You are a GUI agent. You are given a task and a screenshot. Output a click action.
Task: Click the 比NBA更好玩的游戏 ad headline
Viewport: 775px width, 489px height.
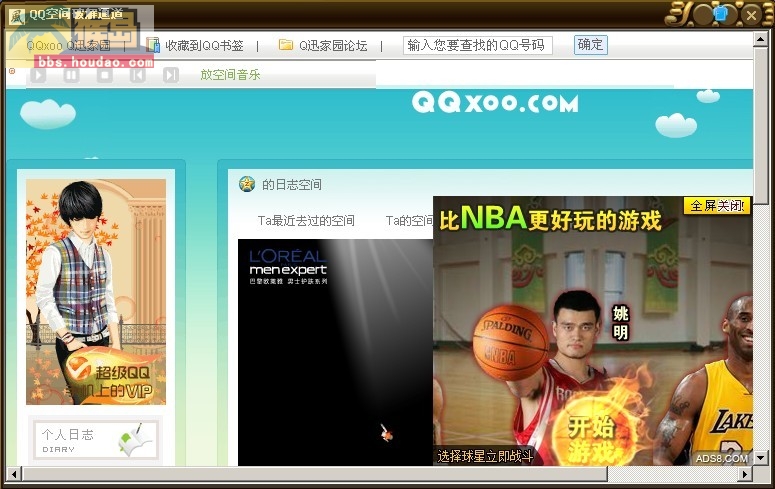(550, 219)
